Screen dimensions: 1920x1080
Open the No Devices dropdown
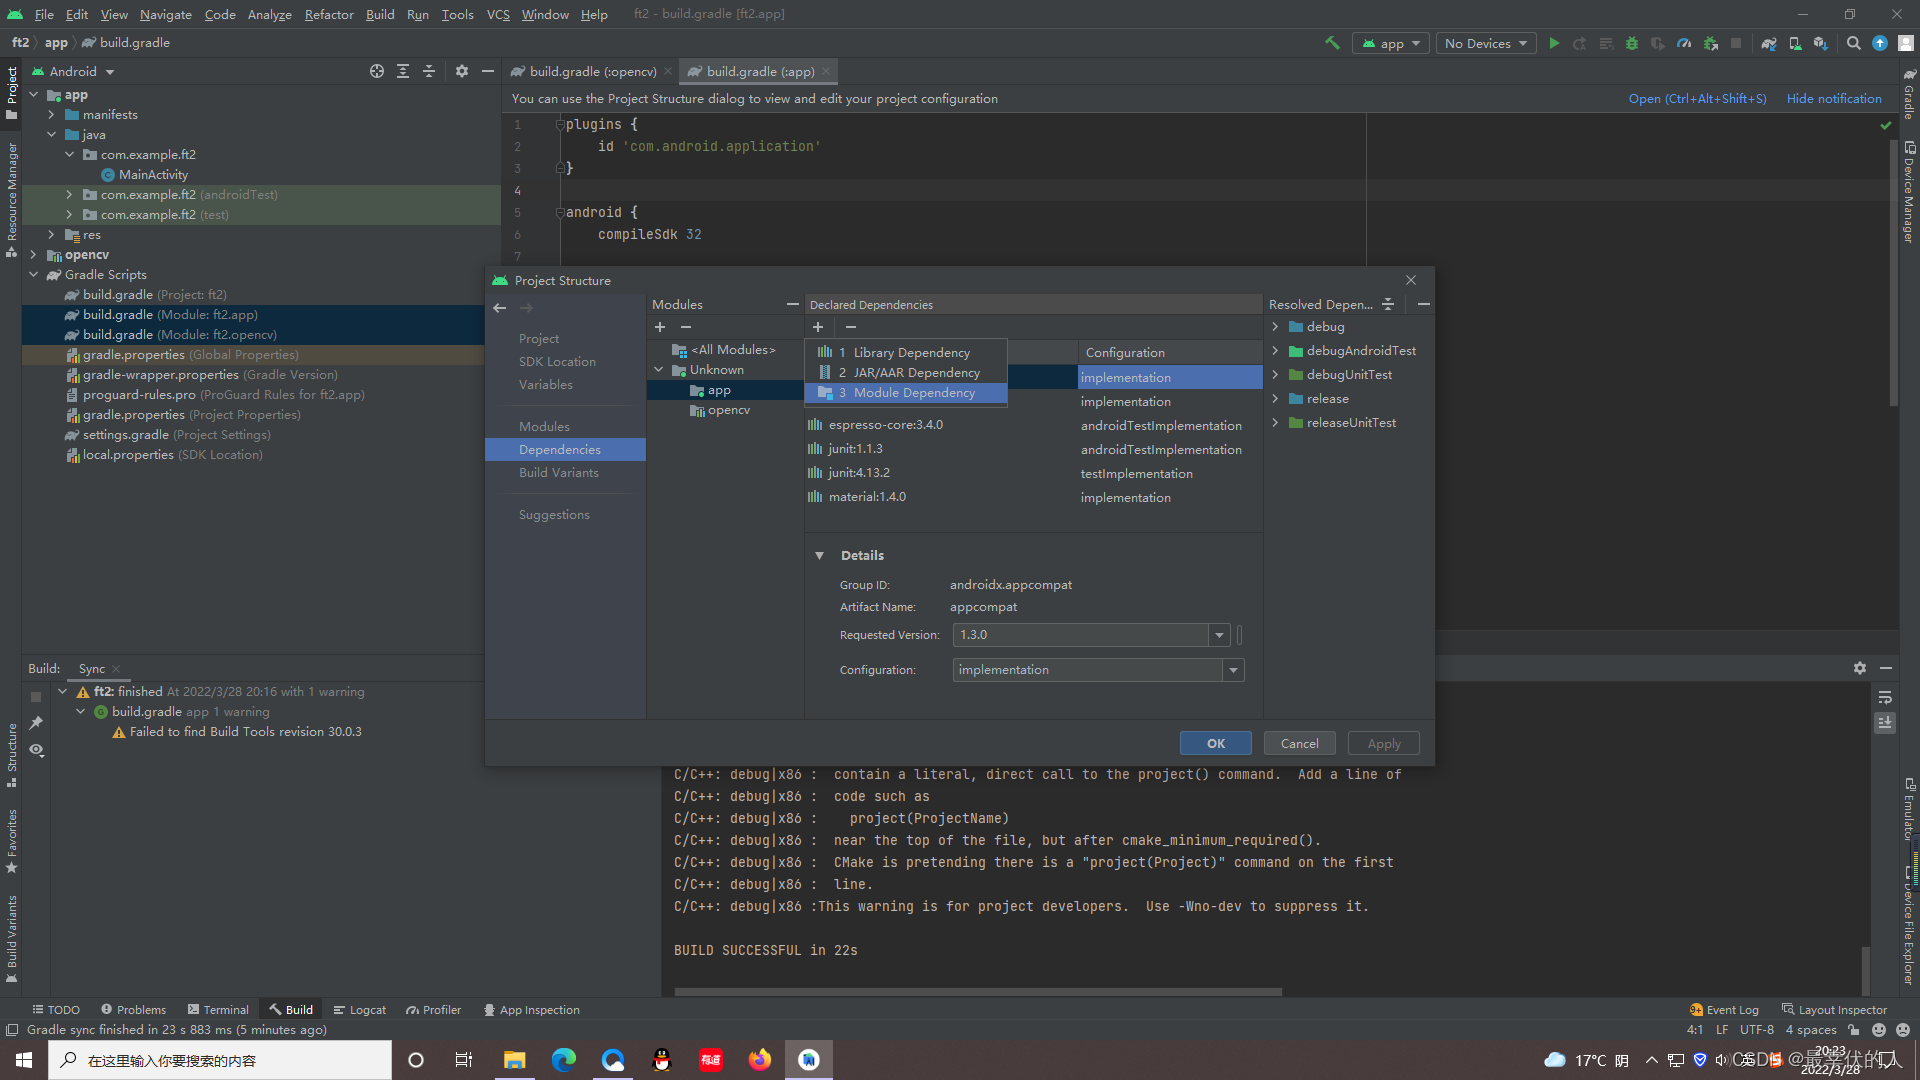(x=1486, y=43)
